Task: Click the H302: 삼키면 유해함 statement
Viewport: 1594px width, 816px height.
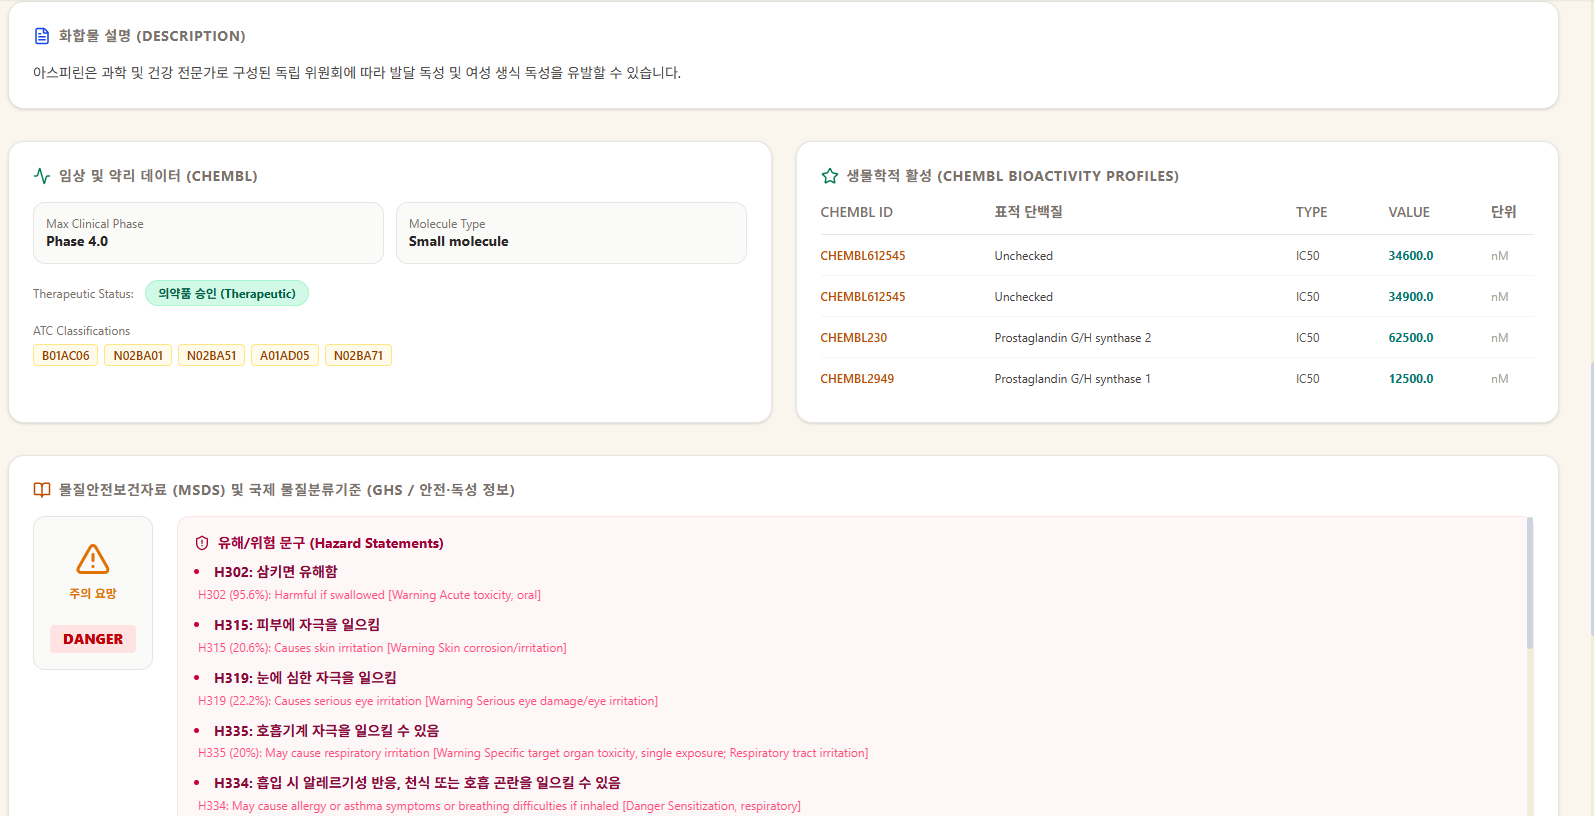Action: (x=276, y=572)
